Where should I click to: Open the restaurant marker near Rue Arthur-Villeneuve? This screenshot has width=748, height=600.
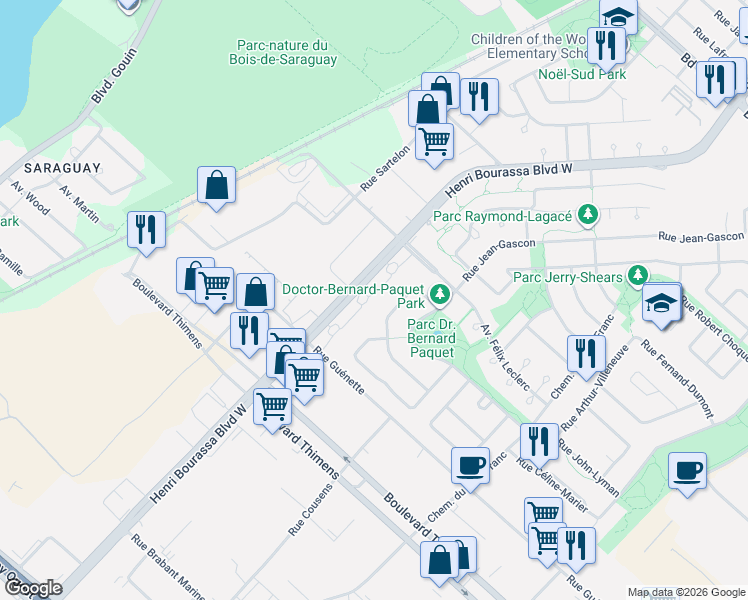click(x=586, y=354)
